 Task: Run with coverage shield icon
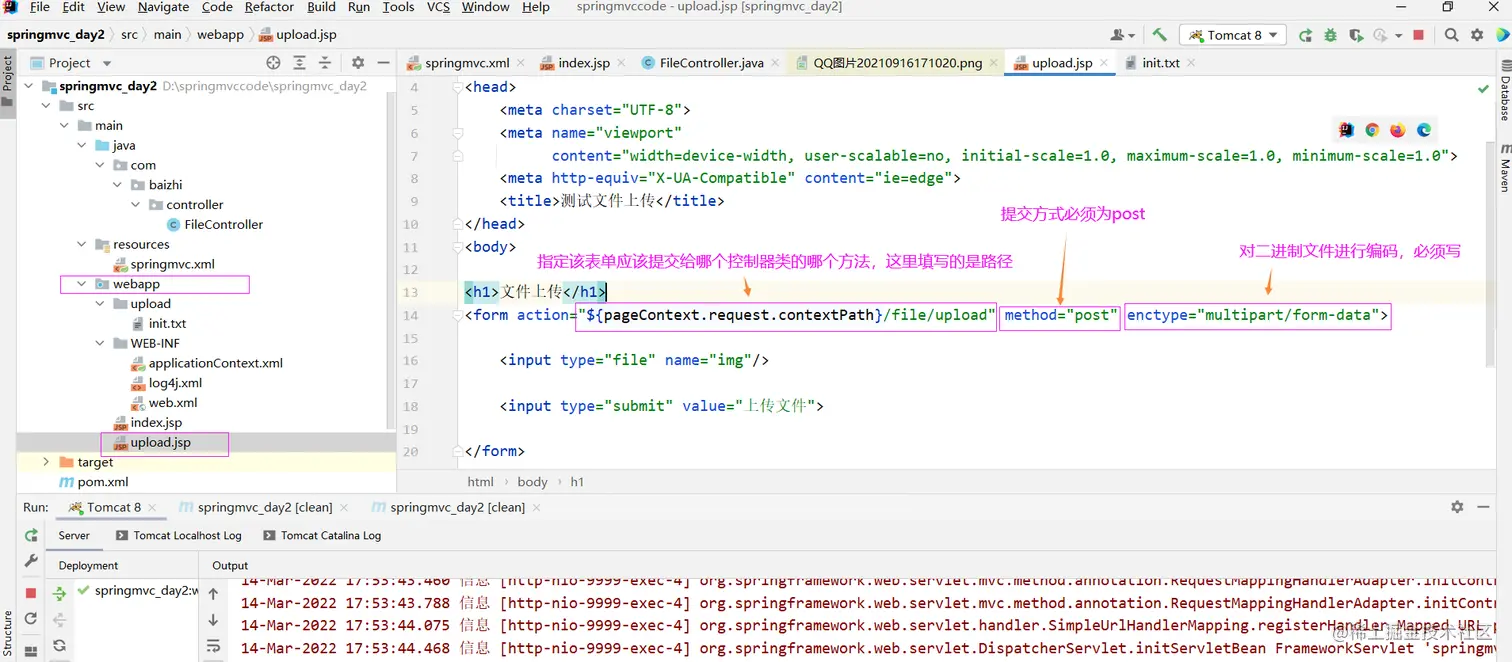tap(1356, 35)
